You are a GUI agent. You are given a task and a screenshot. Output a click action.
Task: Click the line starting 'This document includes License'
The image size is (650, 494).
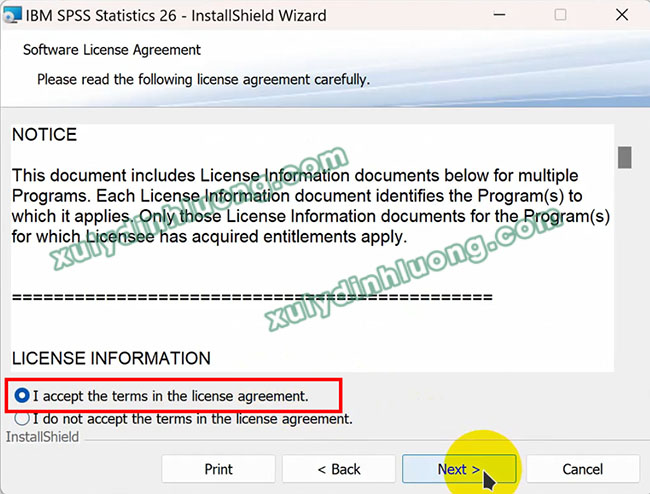click(x=295, y=176)
